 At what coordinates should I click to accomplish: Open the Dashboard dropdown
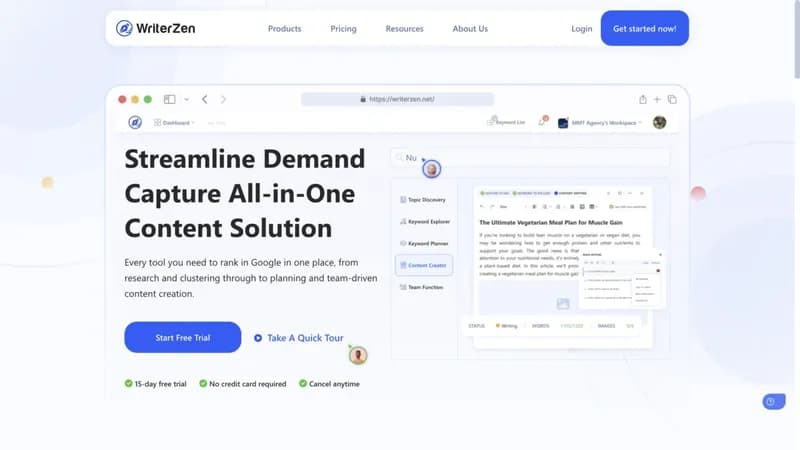click(x=174, y=123)
